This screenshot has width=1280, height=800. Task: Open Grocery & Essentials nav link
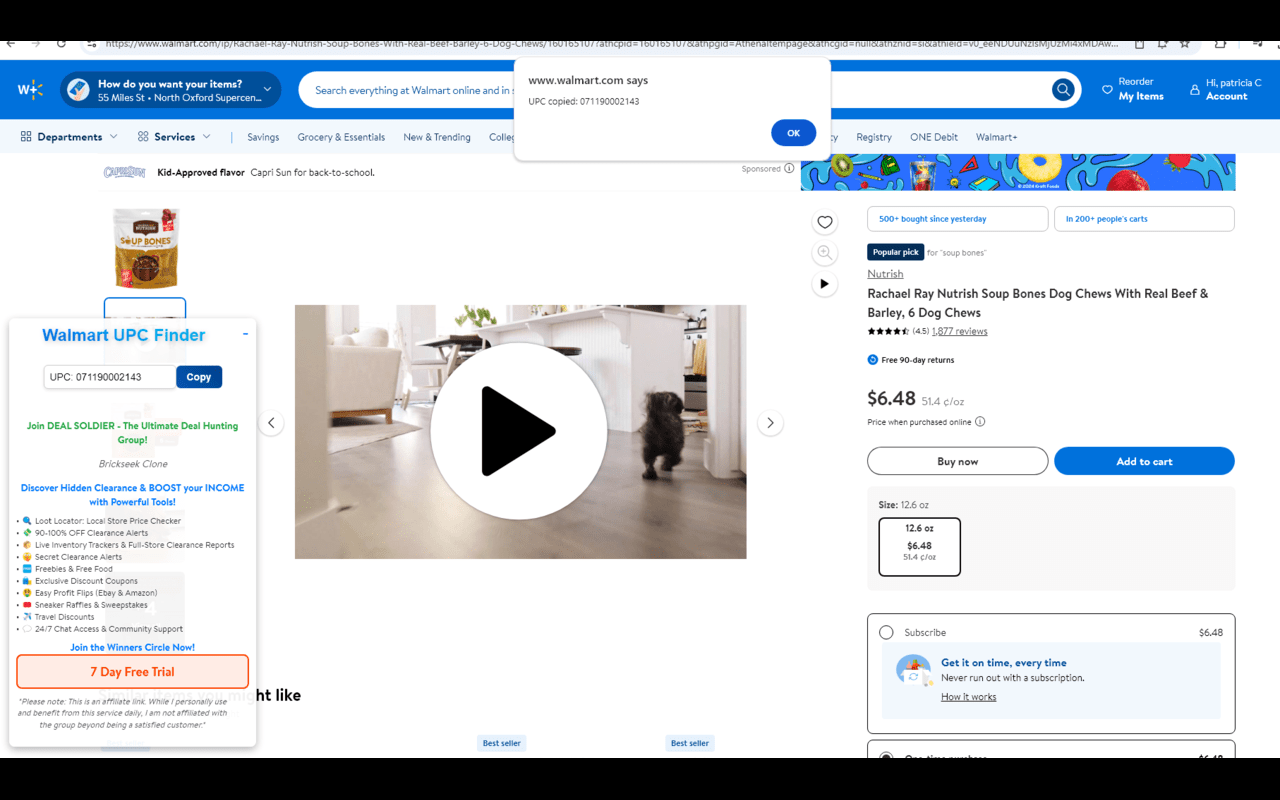click(341, 137)
